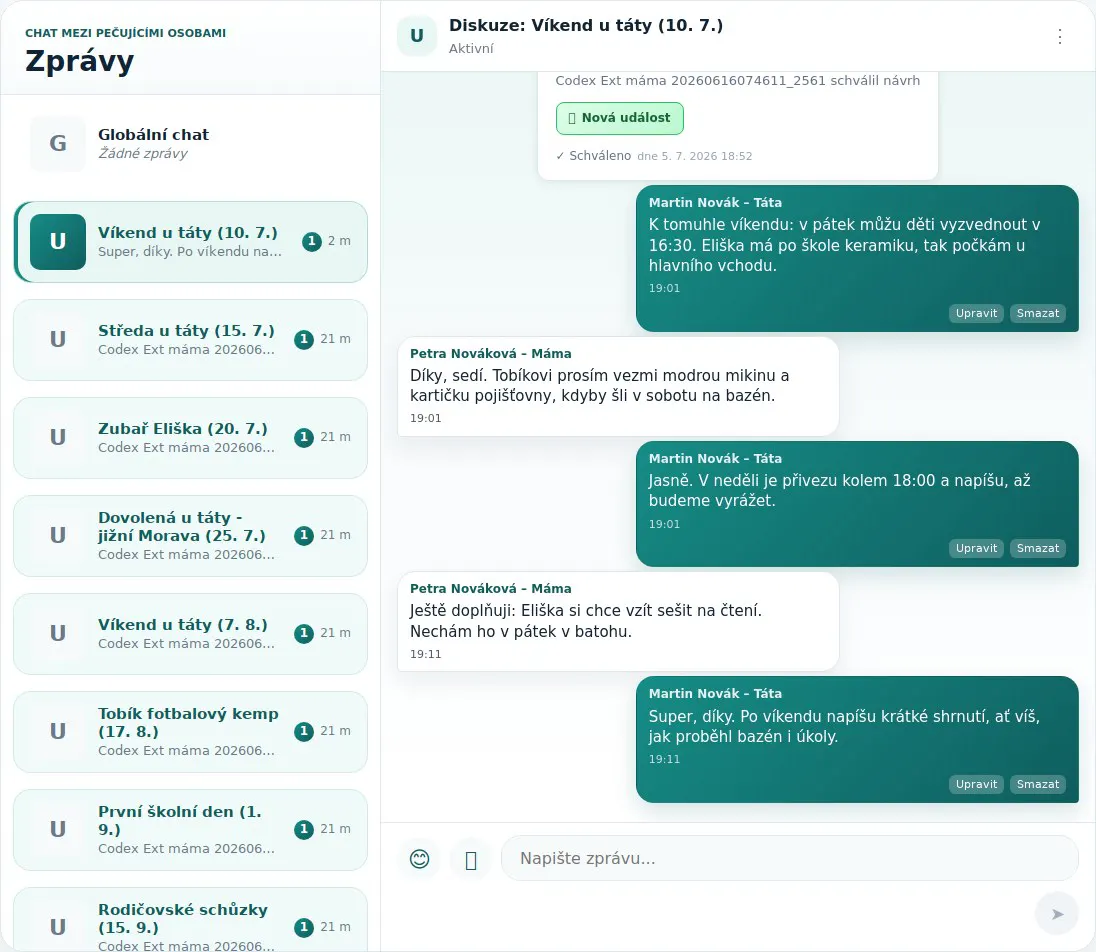Click Smazat on the Super, díky message
The image size is (1096, 952).
(x=1037, y=784)
